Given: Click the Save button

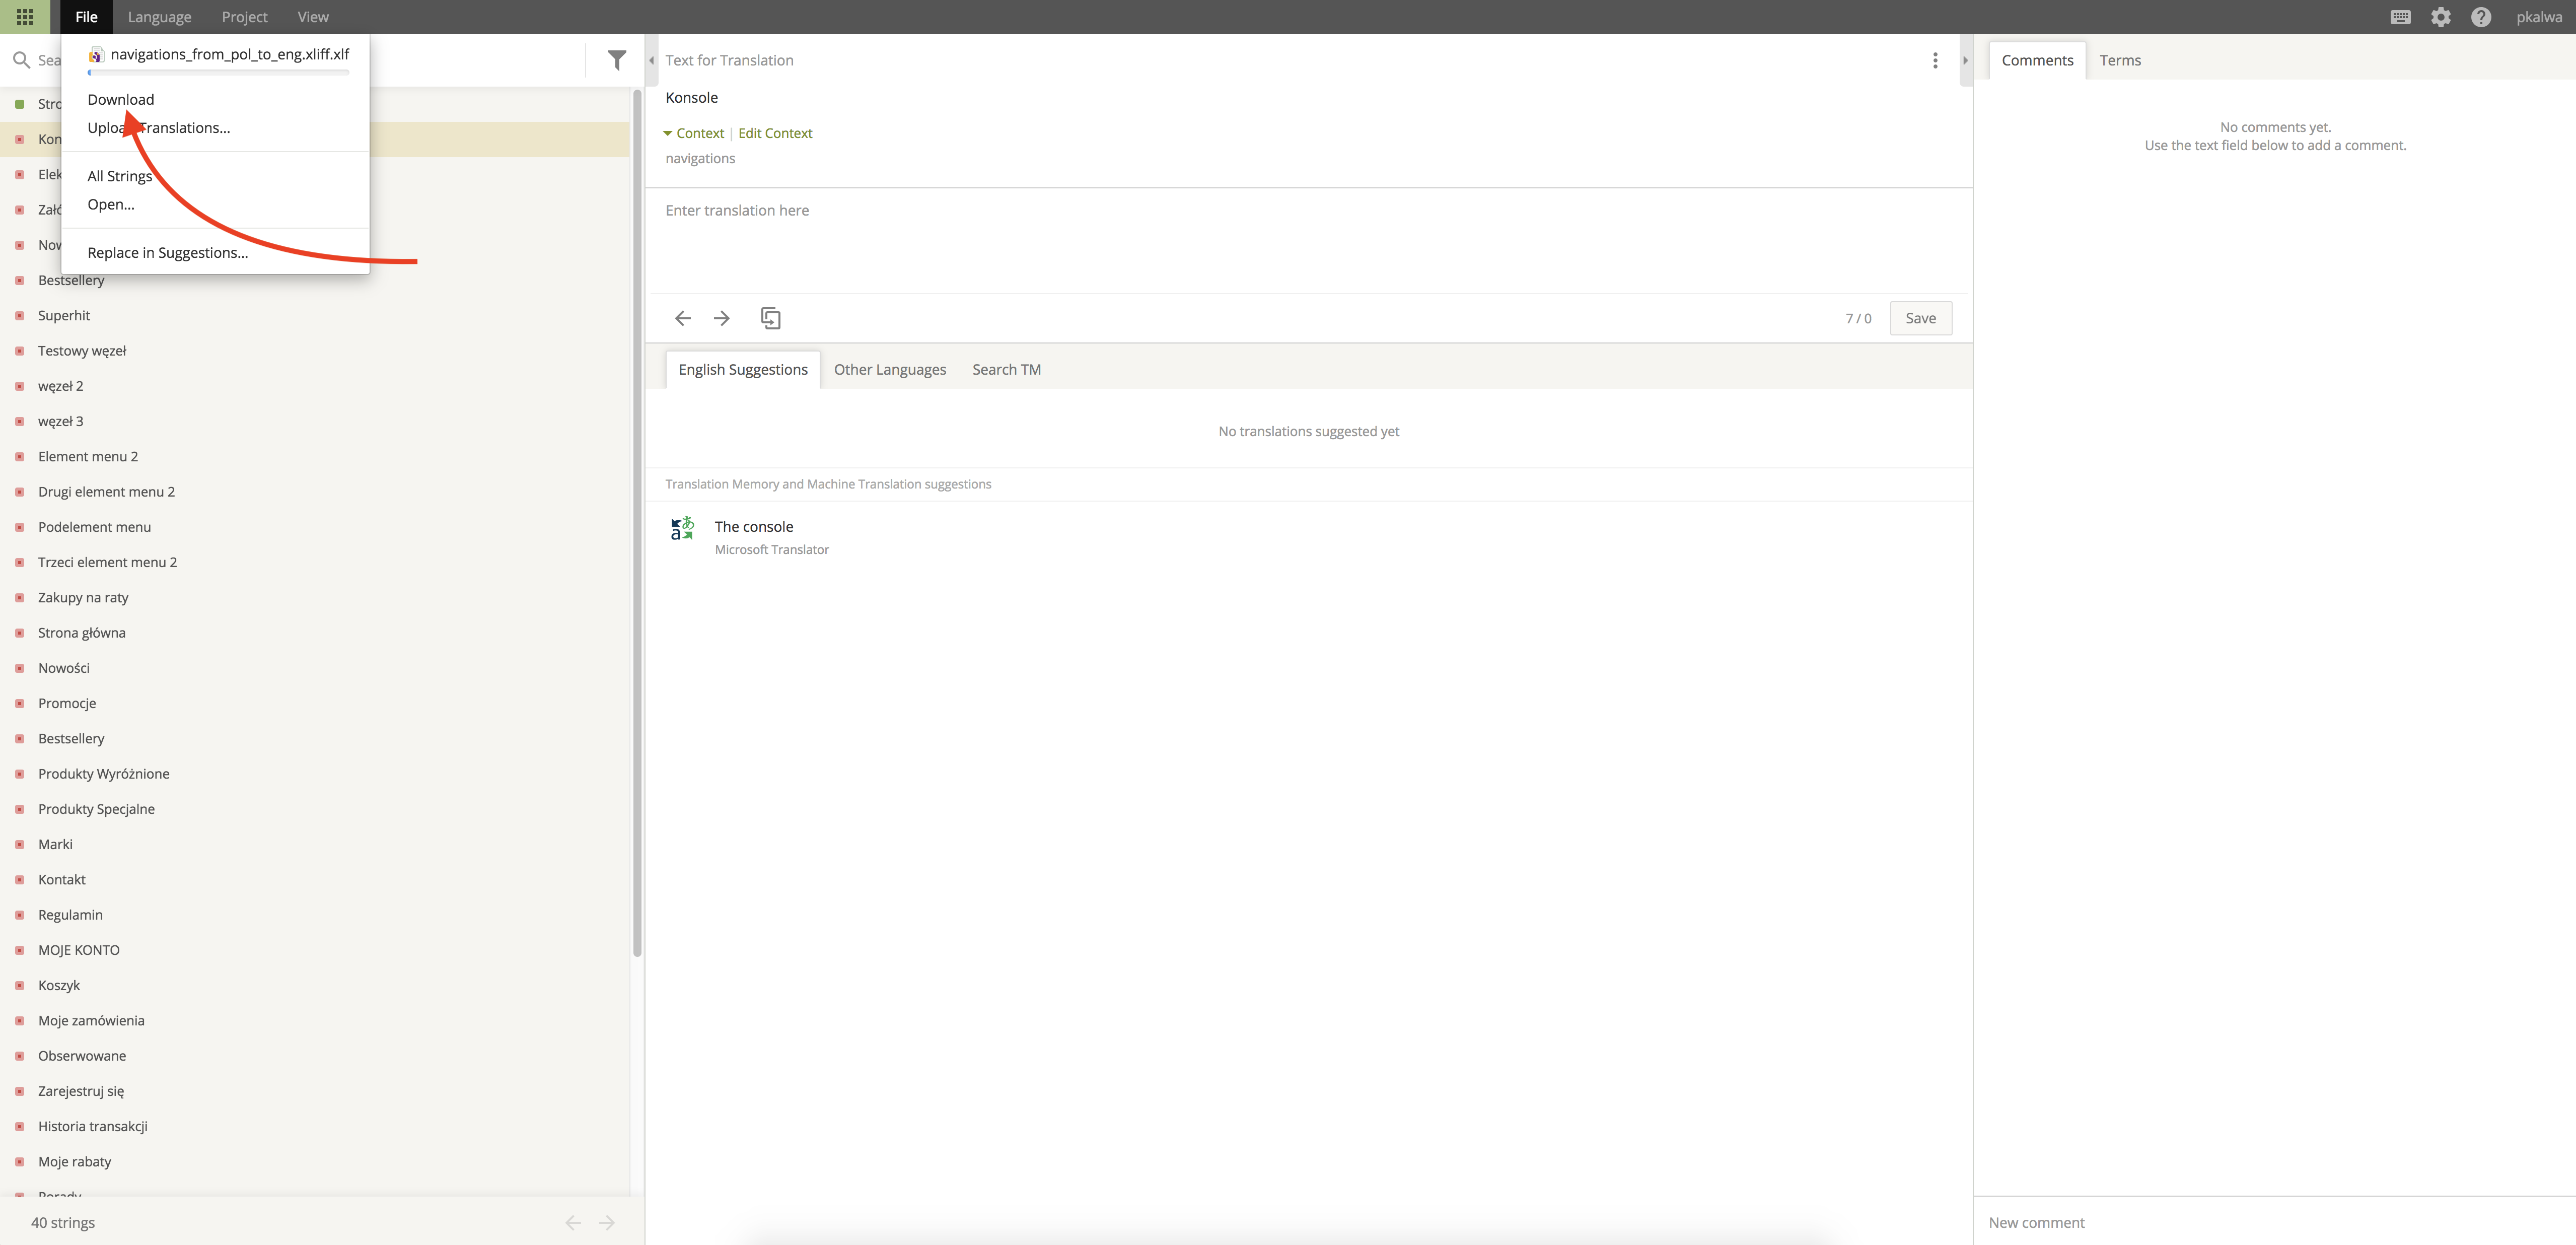Looking at the screenshot, I should (x=1920, y=318).
